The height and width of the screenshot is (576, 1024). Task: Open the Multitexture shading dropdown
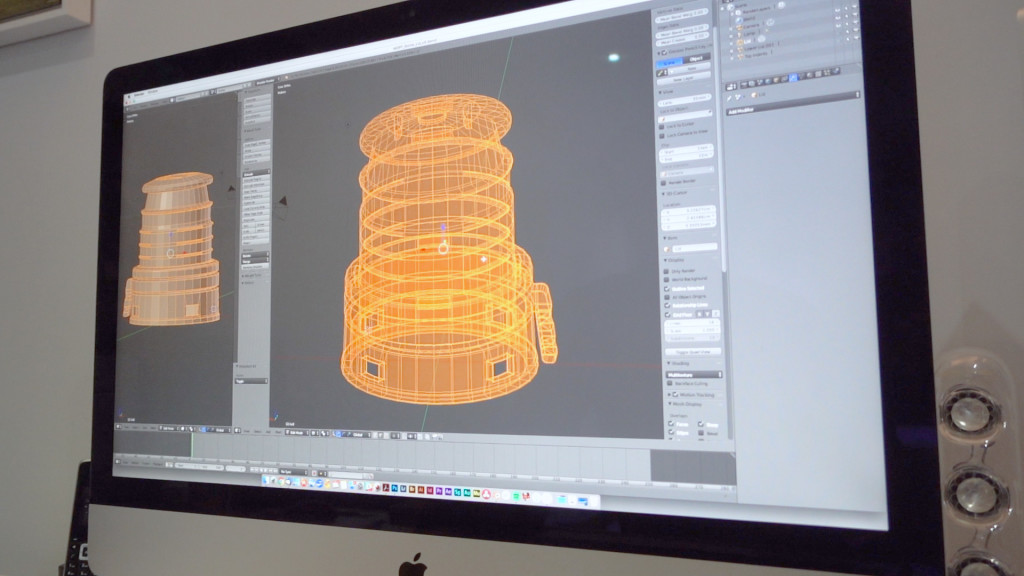(694, 374)
